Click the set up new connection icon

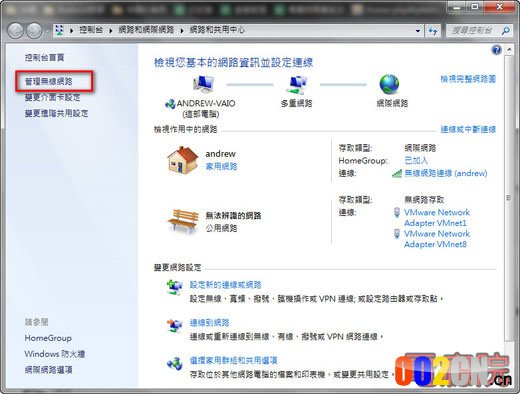[x=175, y=287]
